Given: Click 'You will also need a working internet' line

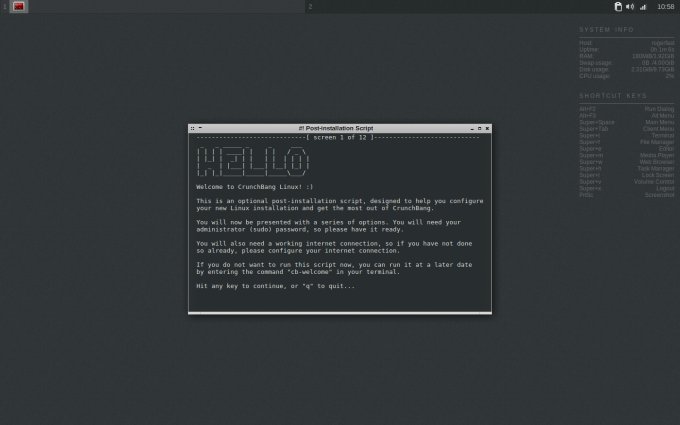Looking at the screenshot, I should coord(334,244).
